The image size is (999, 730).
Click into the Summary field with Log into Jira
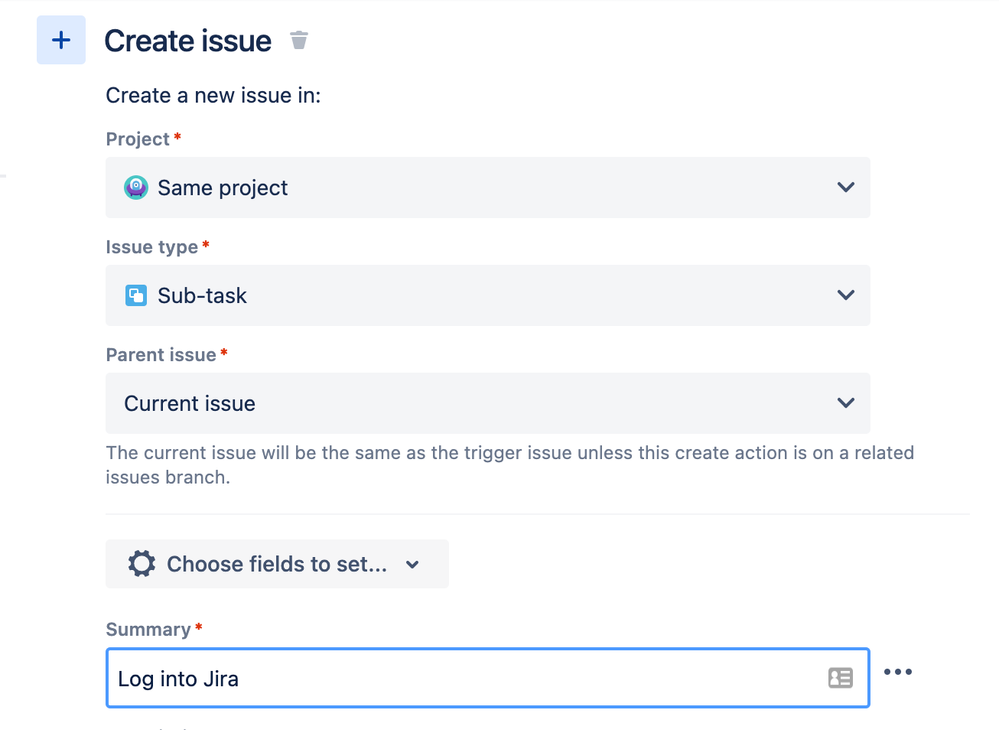point(488,678)
